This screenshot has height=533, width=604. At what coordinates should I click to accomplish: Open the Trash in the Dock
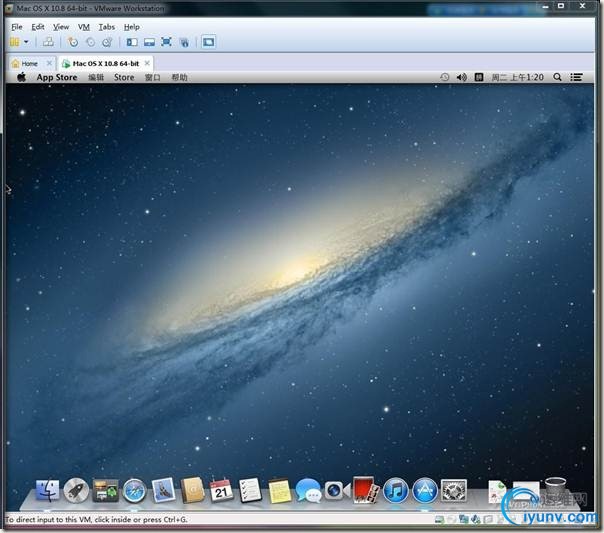[x=555, y=490]
